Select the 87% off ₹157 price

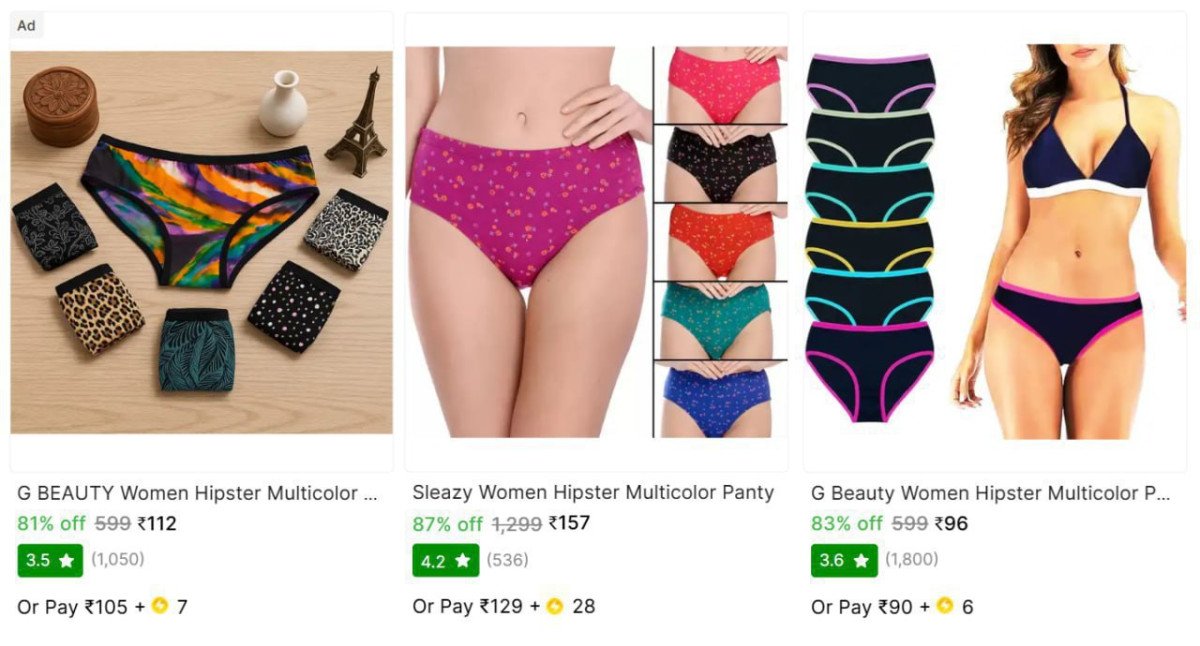[502, 523]
